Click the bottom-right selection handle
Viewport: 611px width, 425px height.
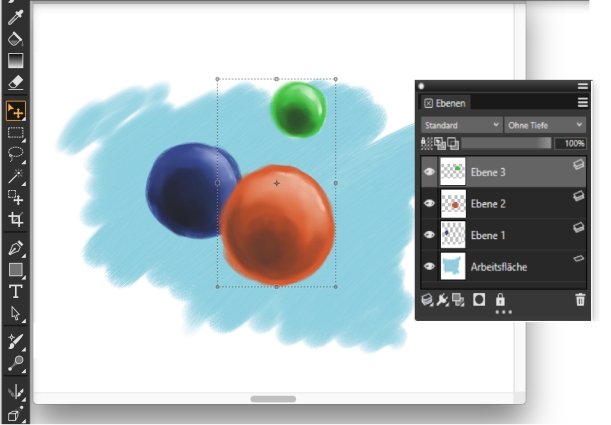pos(336,287)
